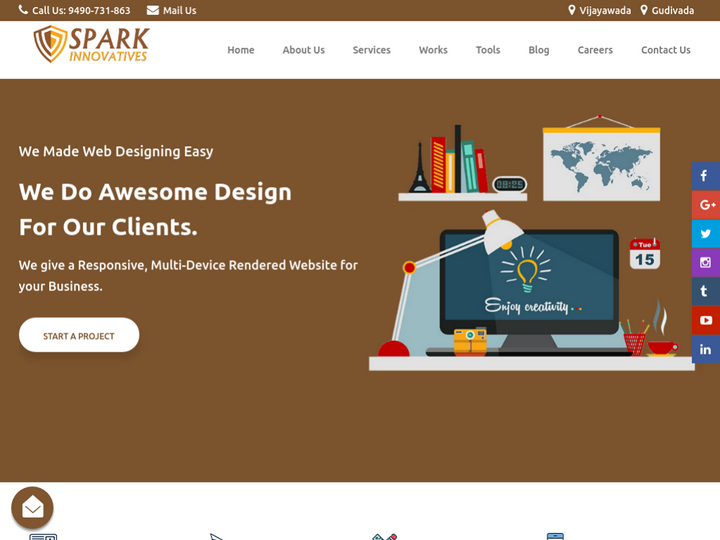
Task: Select Services in the navigation bar
Action: click(x=371, y=50)
